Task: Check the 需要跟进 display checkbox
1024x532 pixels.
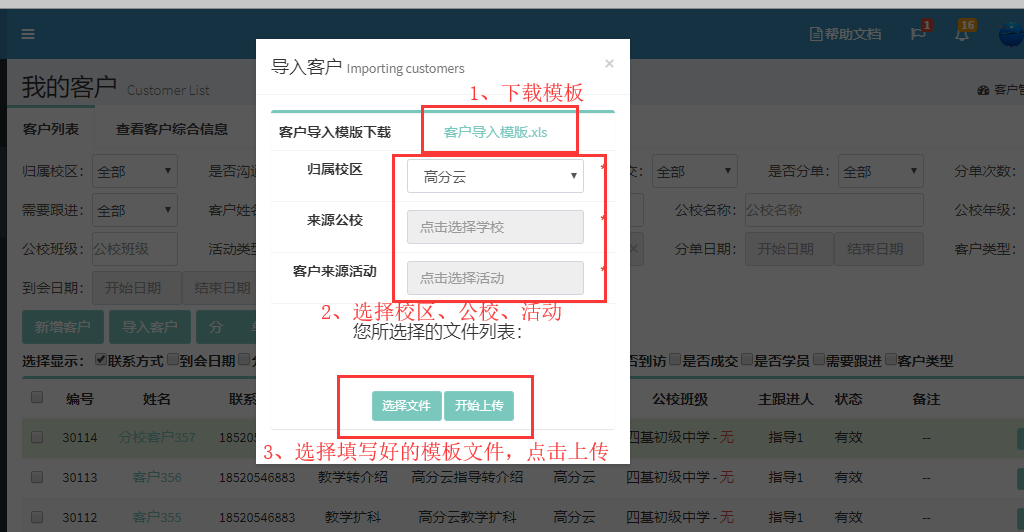Action: pyautogui.click(x=820, y=360)
